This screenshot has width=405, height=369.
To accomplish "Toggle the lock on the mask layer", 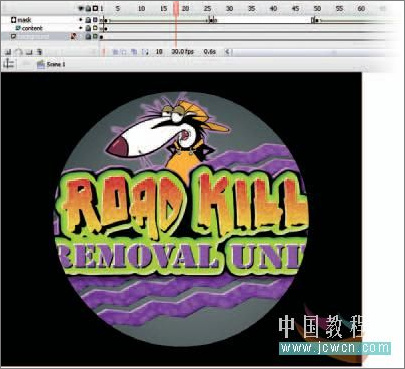I will coord(88,20).
